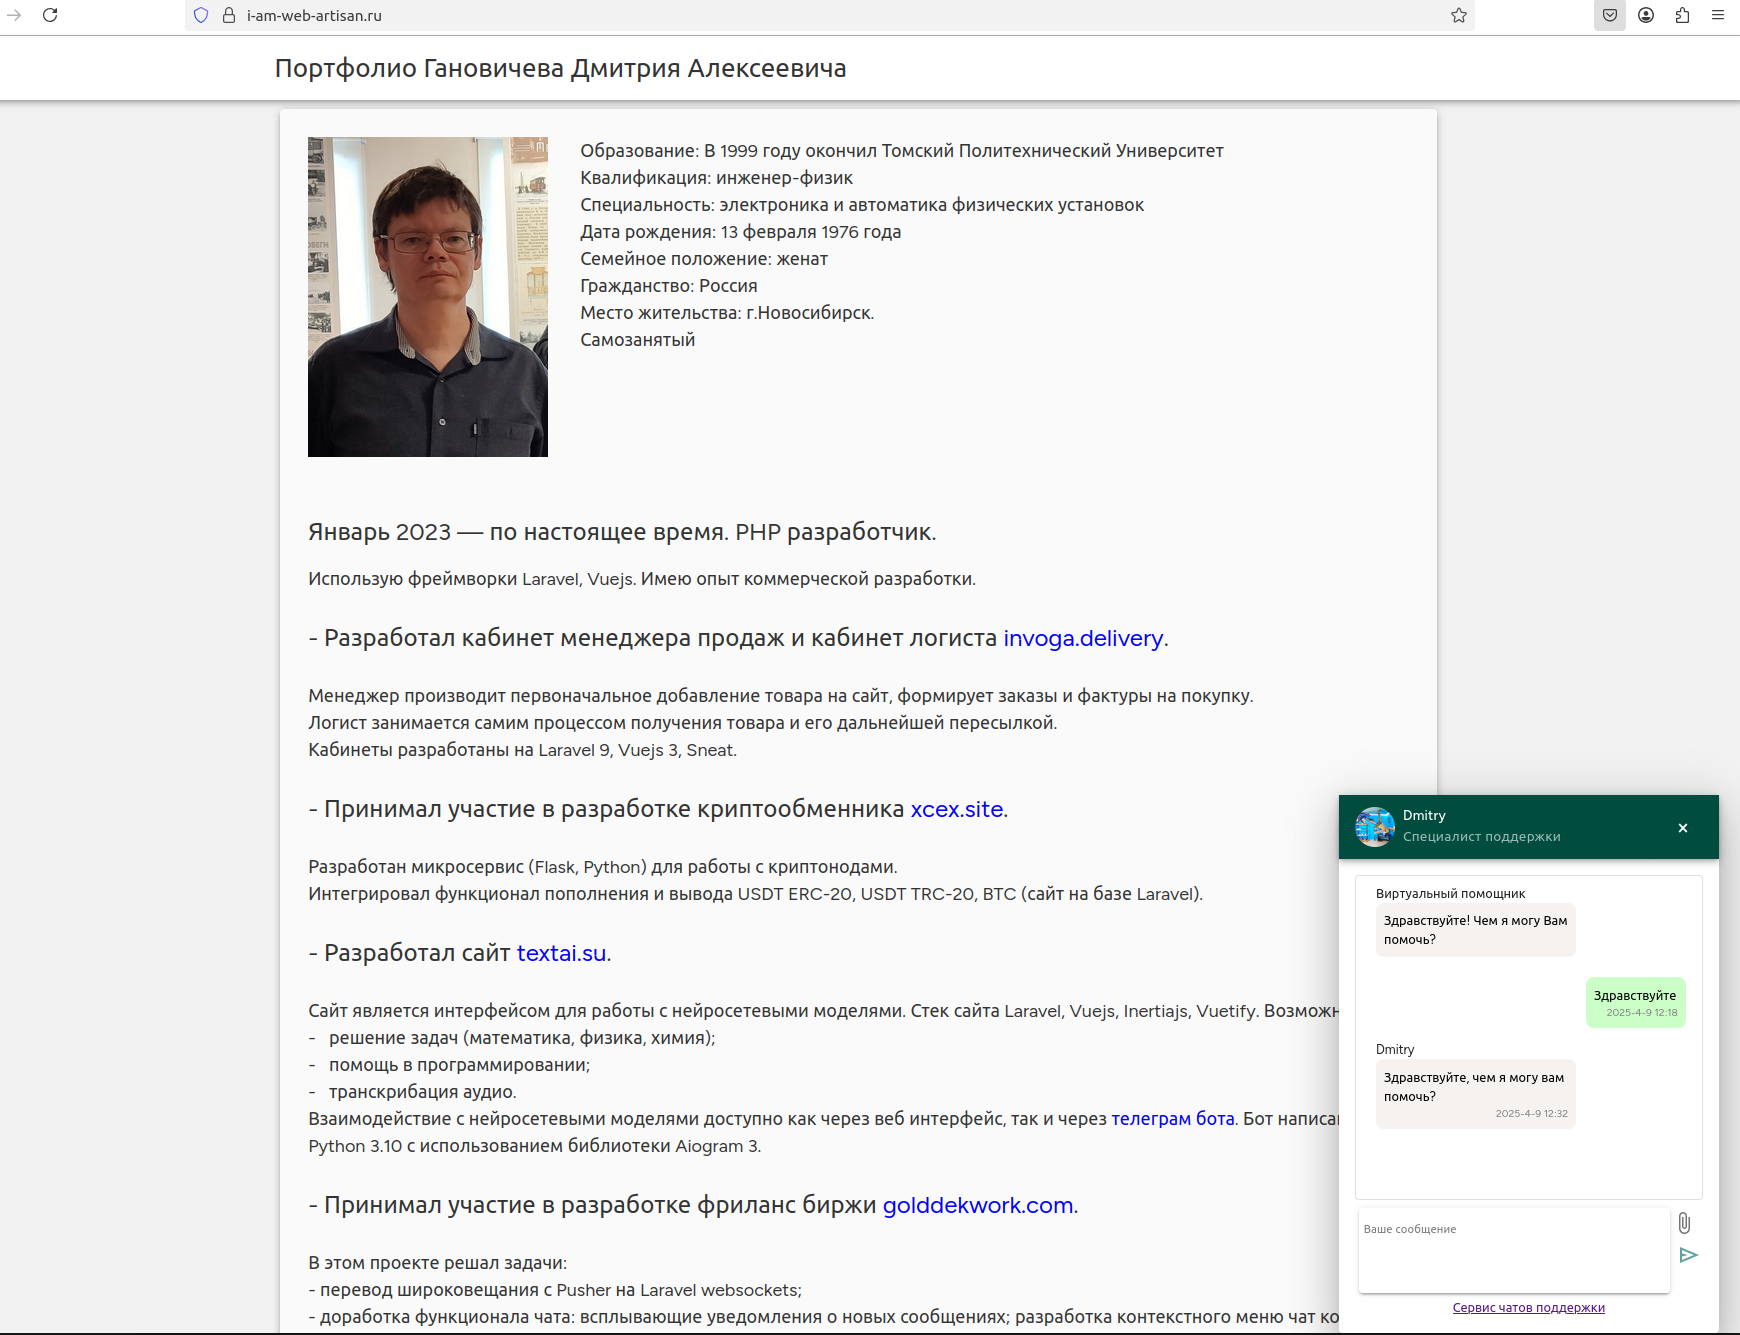Viewport: 1740px width, 1335px height.
Task: Reload the page with the refresh icon
Action: 50,15
